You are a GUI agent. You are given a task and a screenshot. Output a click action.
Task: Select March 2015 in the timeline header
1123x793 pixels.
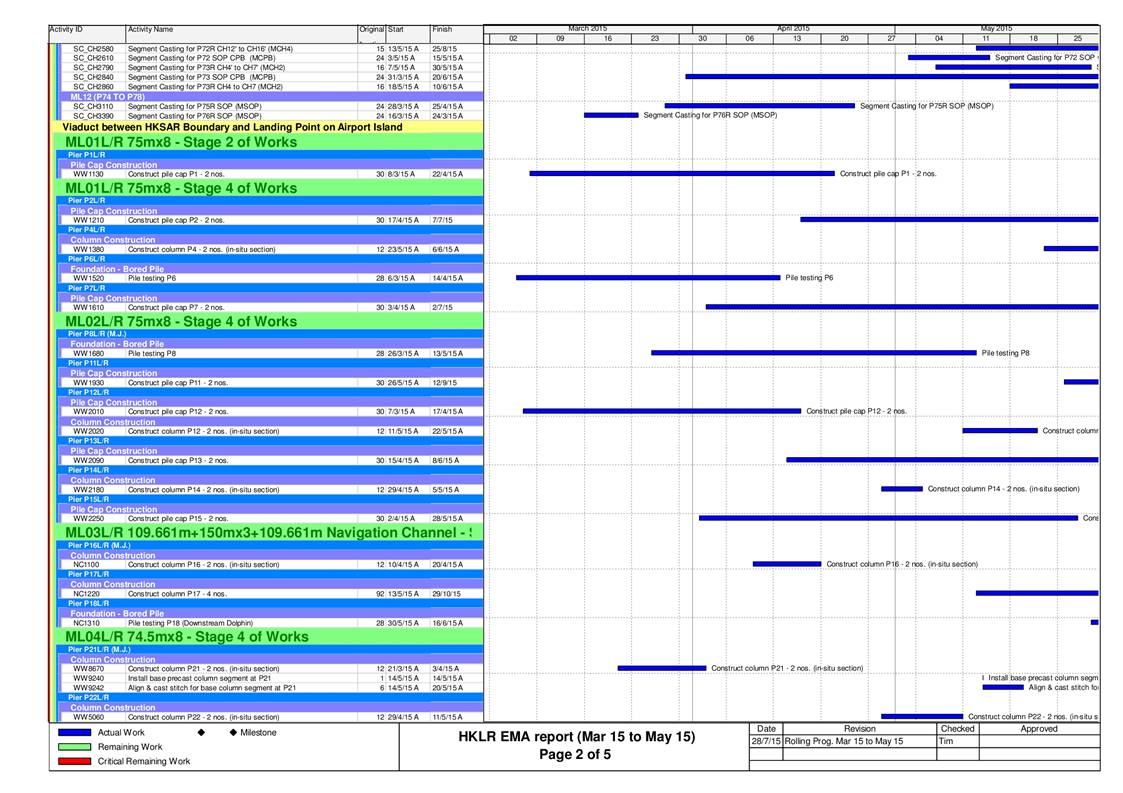click(587, 29)
